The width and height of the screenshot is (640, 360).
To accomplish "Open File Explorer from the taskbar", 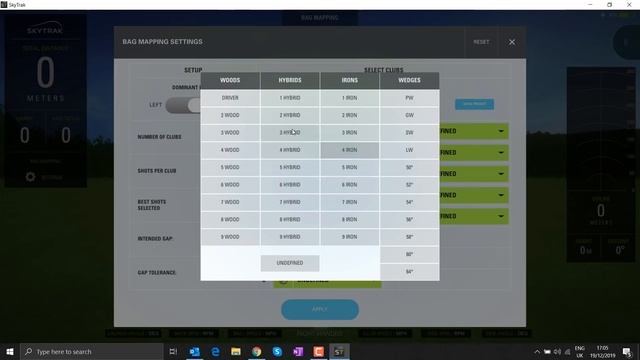I will click(x=236, y=351).
